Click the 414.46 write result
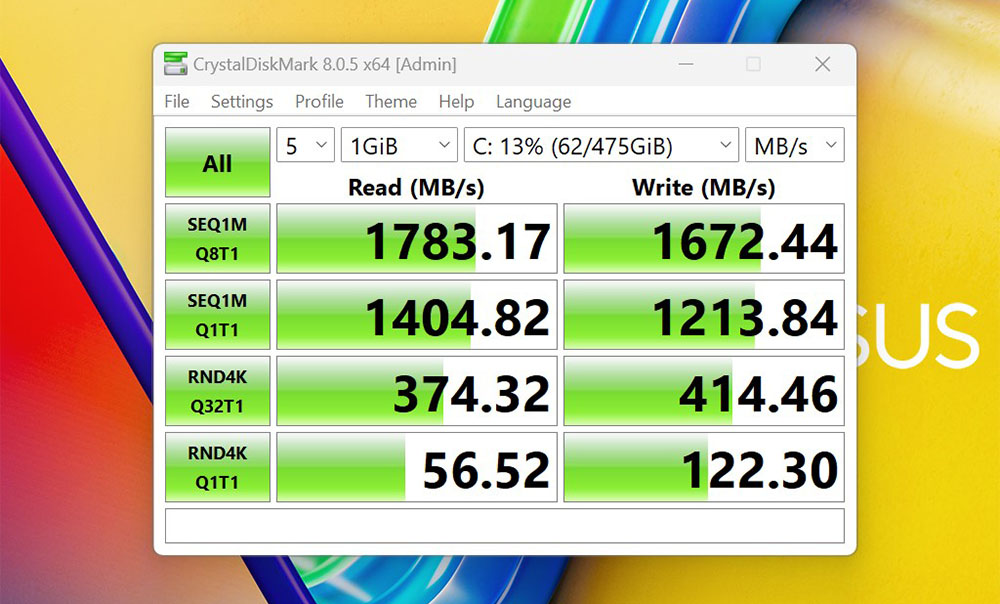This screenshot has width=1000, height=604. (704, 391)
